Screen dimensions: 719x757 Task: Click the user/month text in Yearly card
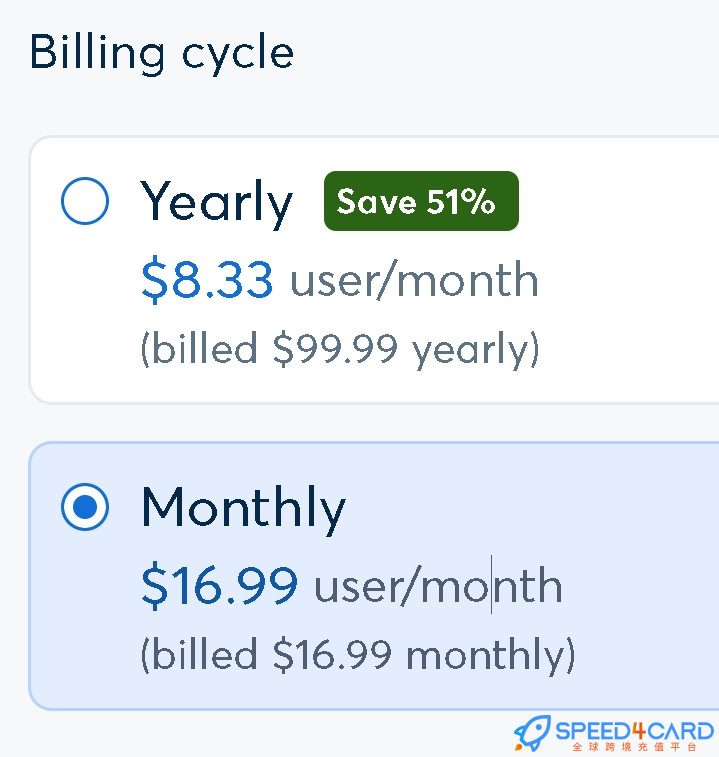(414, 280)
